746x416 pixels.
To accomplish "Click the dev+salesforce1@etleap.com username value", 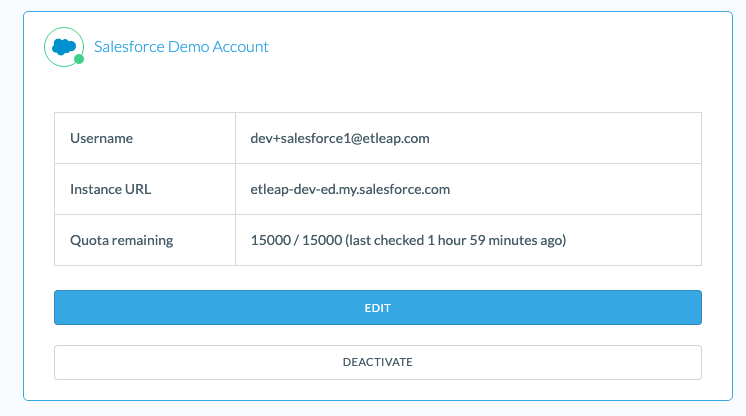I will coord(339,138).
